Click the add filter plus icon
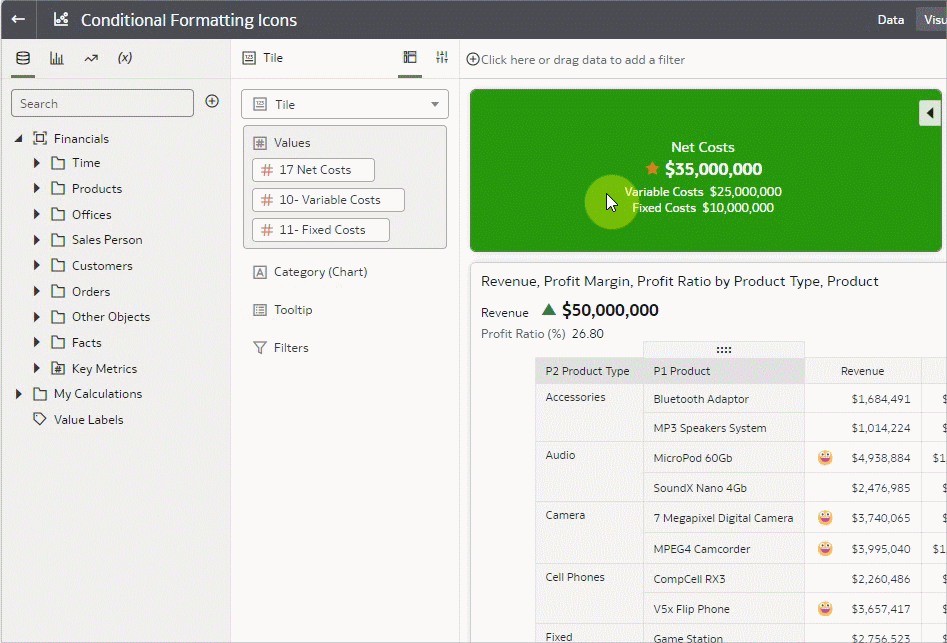The height and width of the screenshot is (643, 947). tap(473, 59)
